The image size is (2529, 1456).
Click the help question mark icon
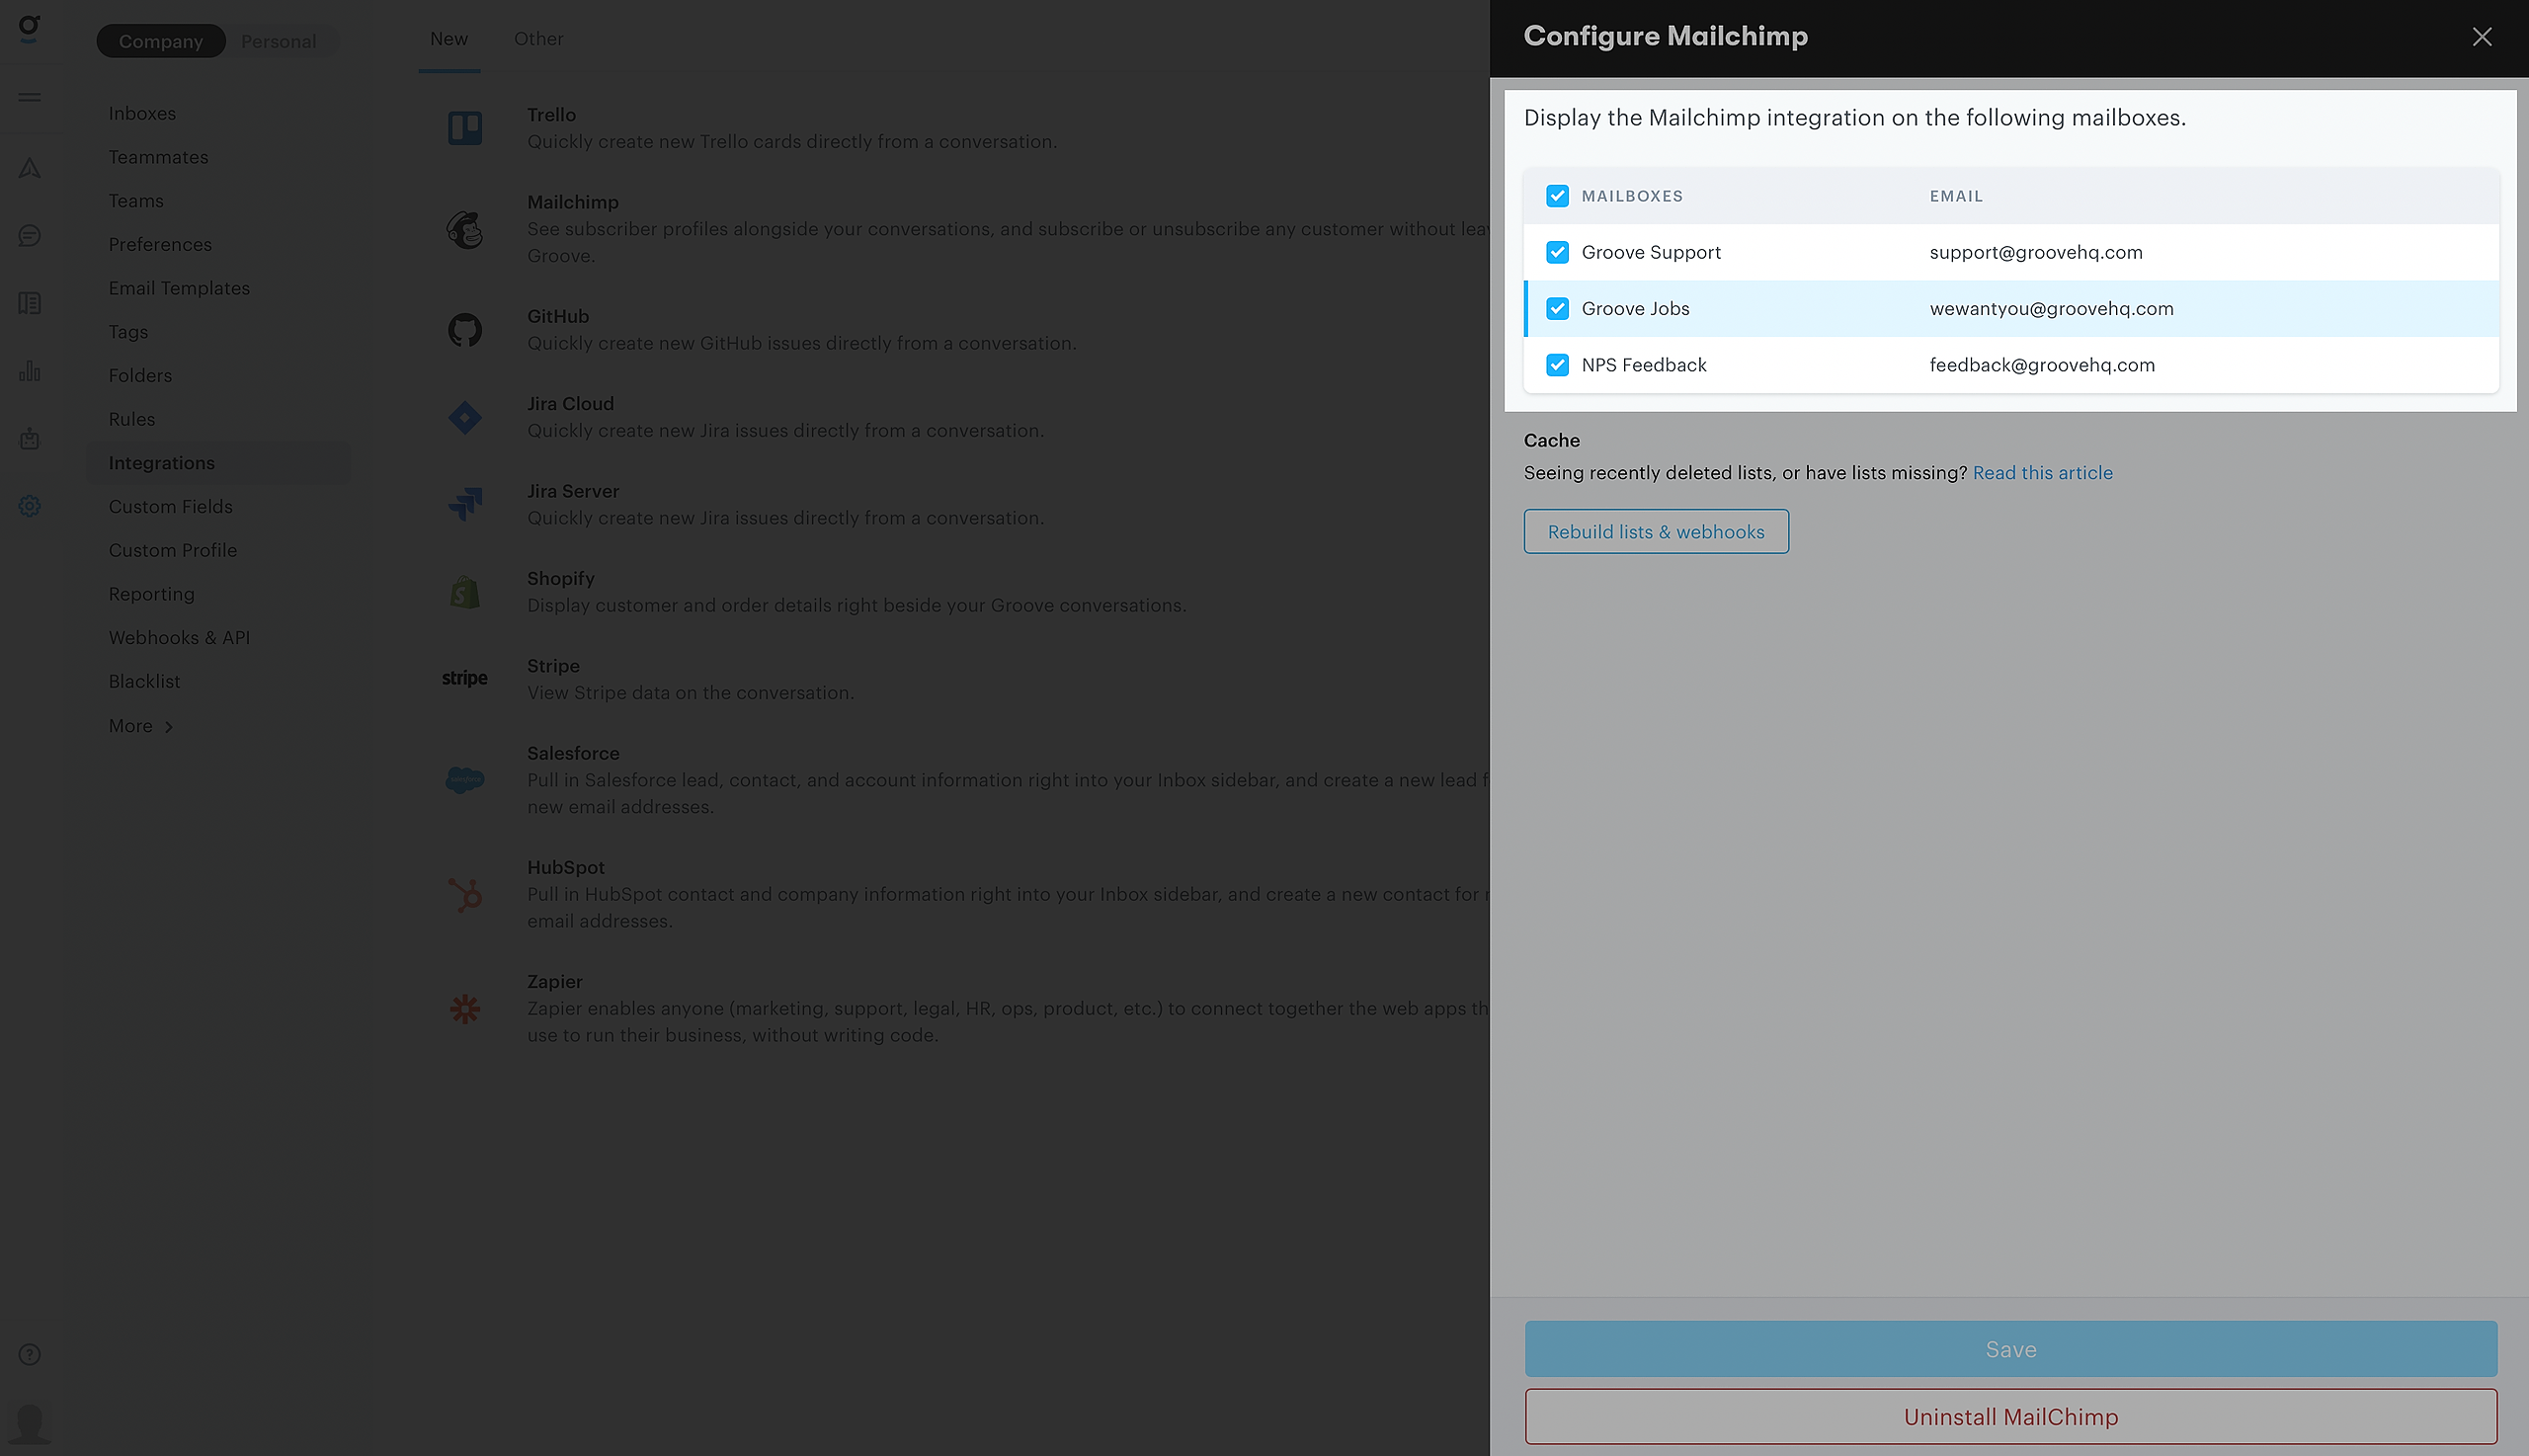30,1354
